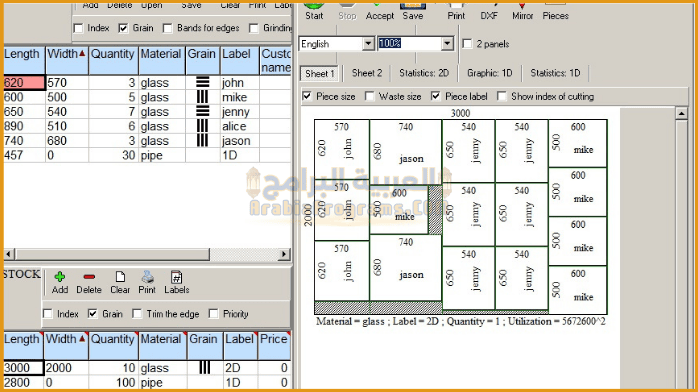Open the Statistics: 2D tab
Screen dimensions: 698x392
tap(424, 73)
